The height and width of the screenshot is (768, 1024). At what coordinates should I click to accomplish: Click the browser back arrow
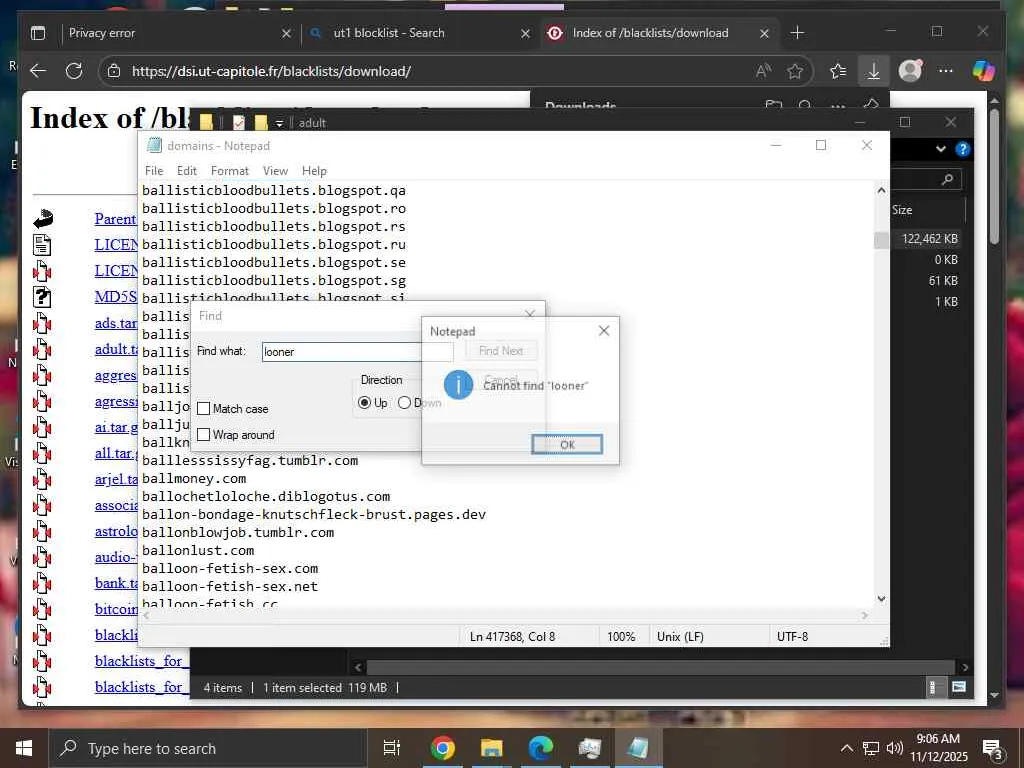pos(39,71)
